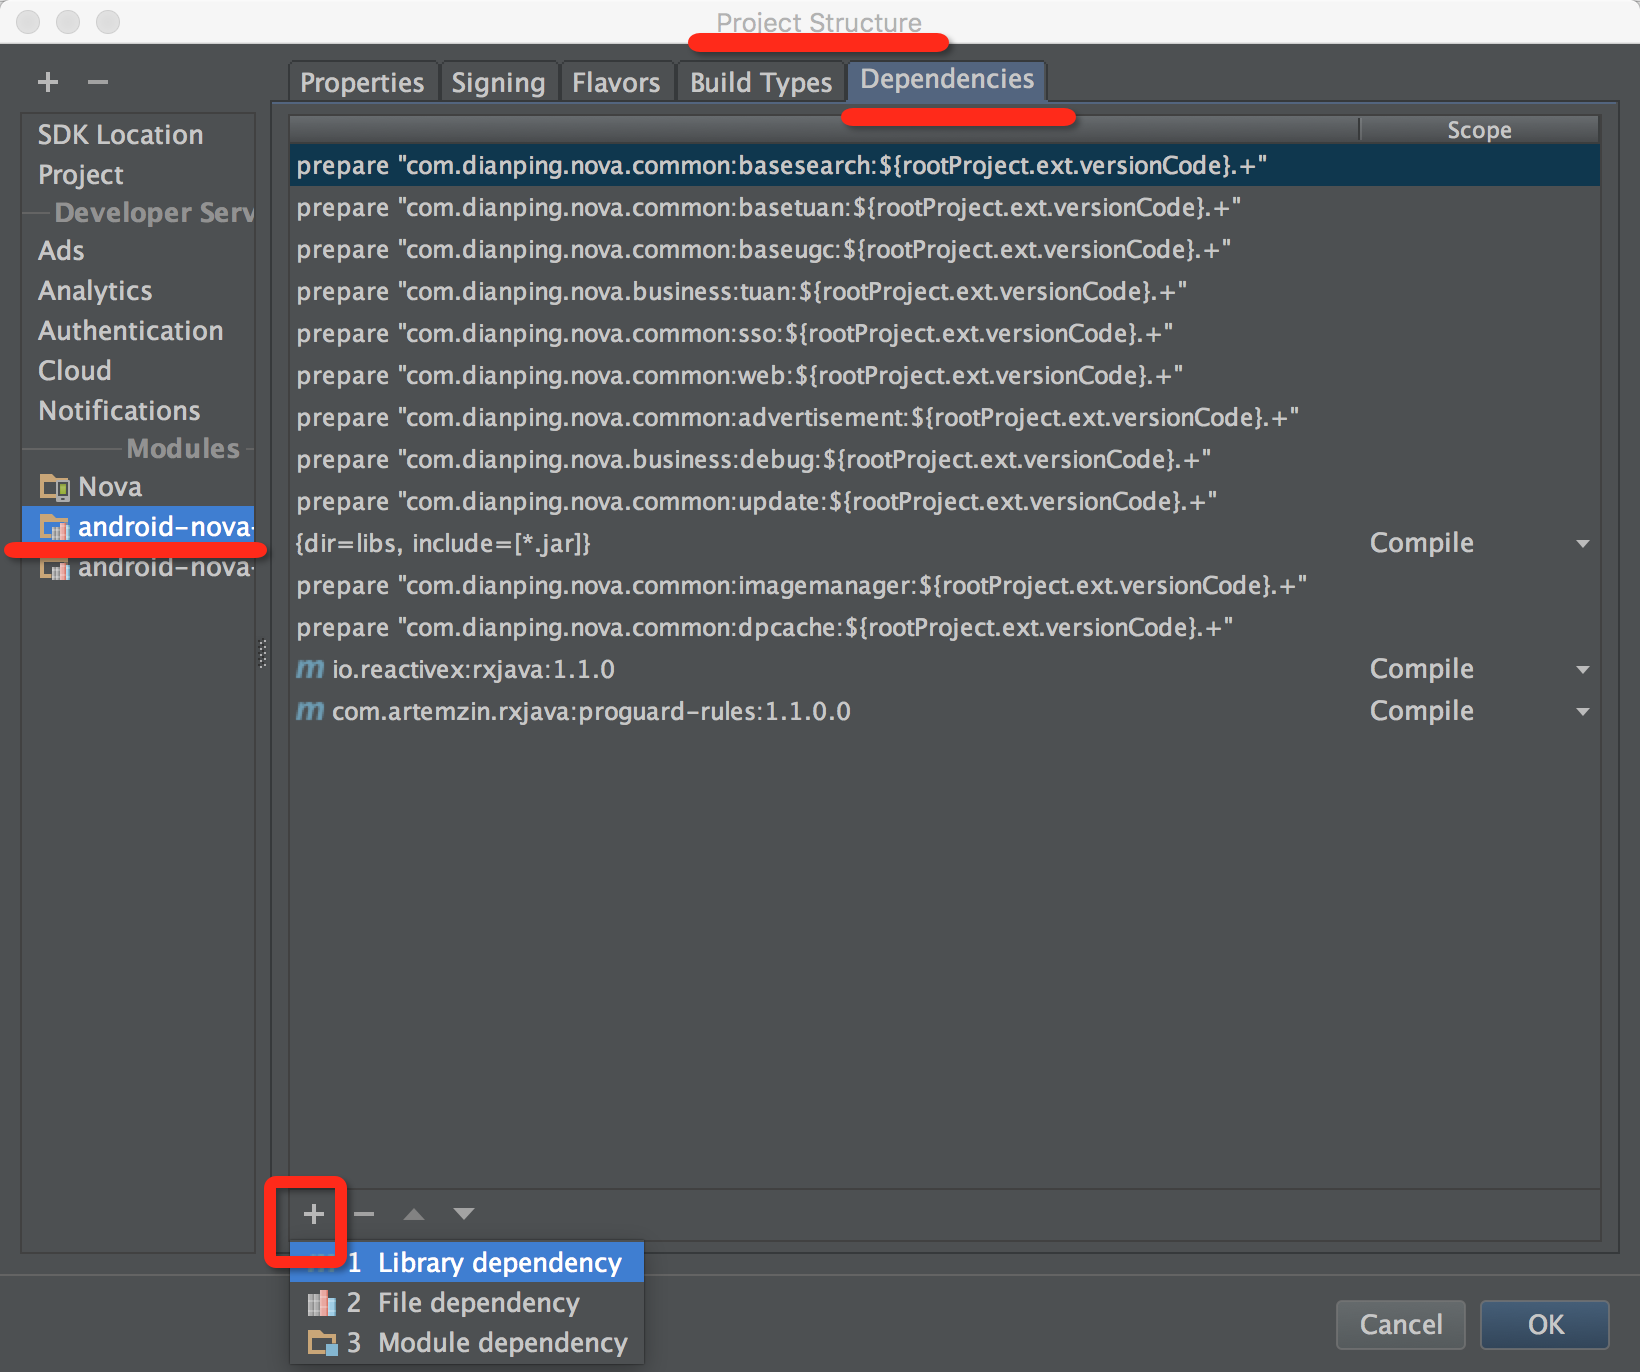Click Maven icon beside proguard-rules dependency
This screenshot has width=1640, height=1372.
pyautogui.click(x=310, y=711)
